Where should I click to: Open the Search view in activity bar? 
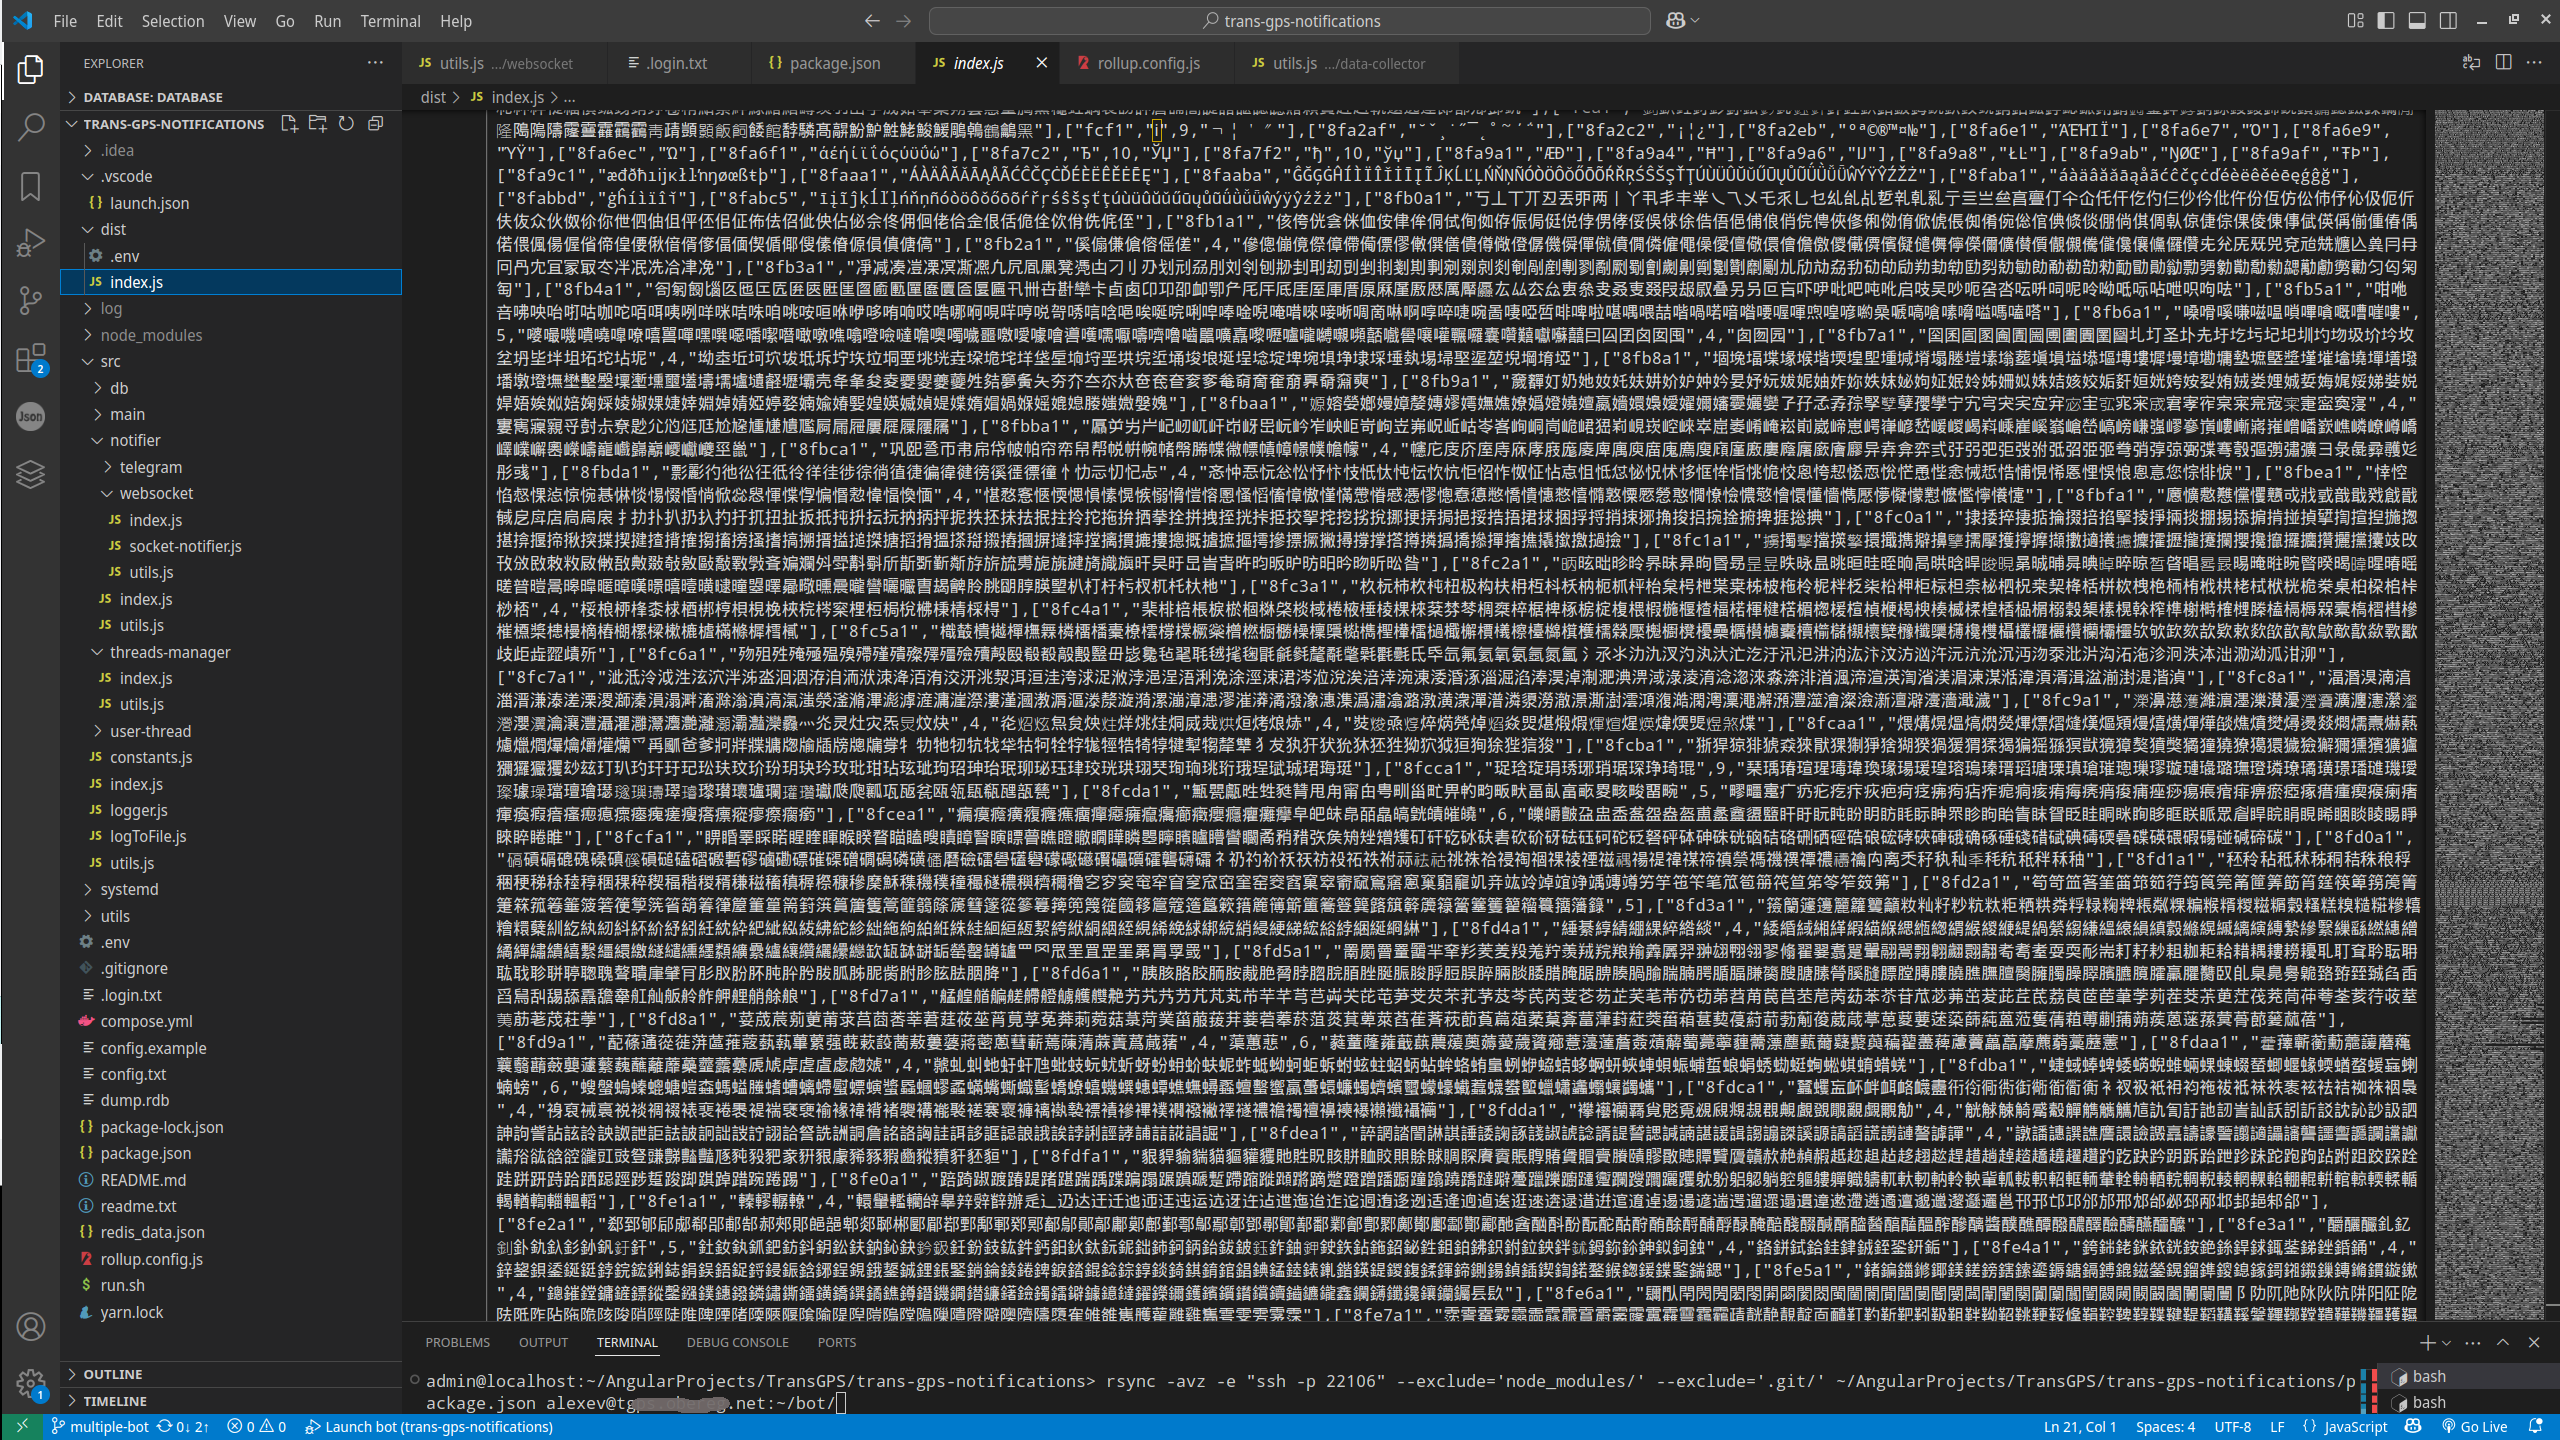[31, 127]
